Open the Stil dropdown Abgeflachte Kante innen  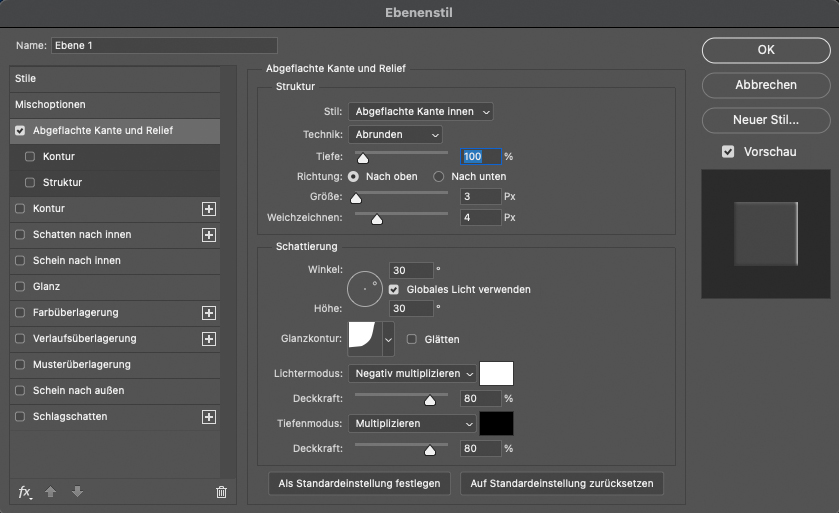coord(421,112)
